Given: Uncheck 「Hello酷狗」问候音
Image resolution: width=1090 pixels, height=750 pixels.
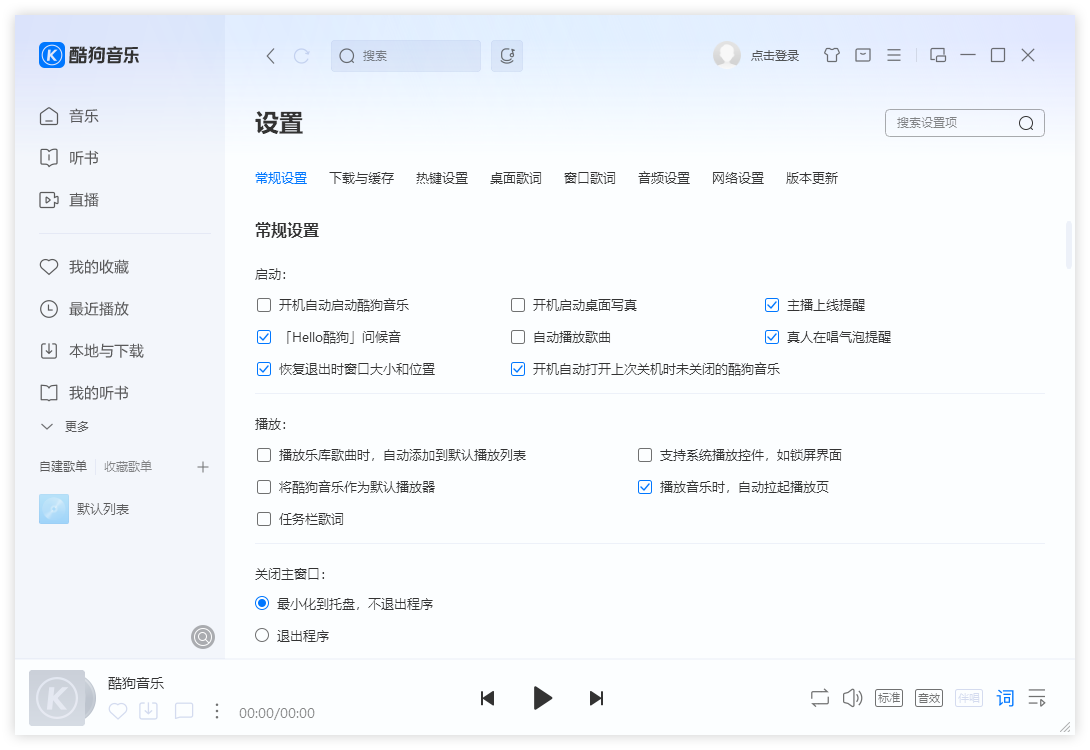Looking at the screenshot, I should click(x=264, y=337).
